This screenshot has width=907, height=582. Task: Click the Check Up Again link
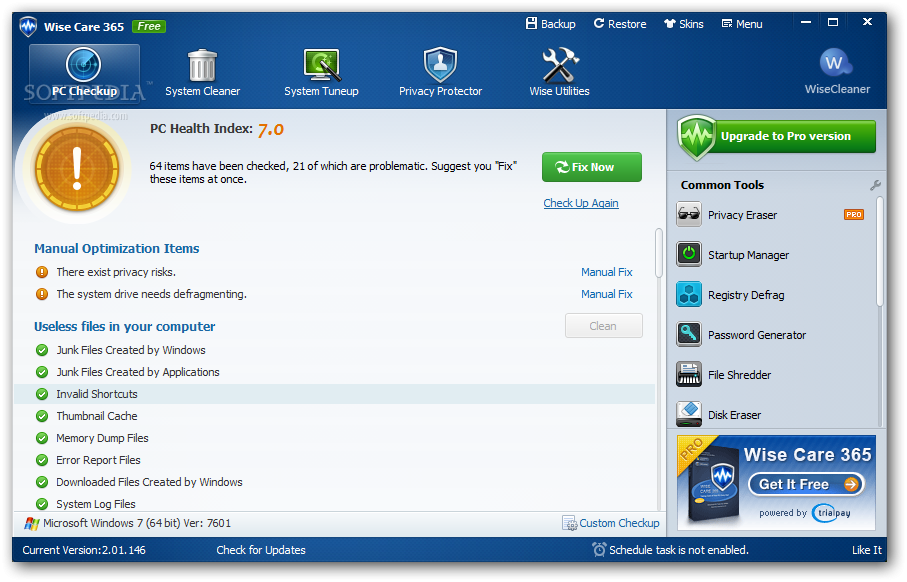pyautogui.click(x=581, y=203)
